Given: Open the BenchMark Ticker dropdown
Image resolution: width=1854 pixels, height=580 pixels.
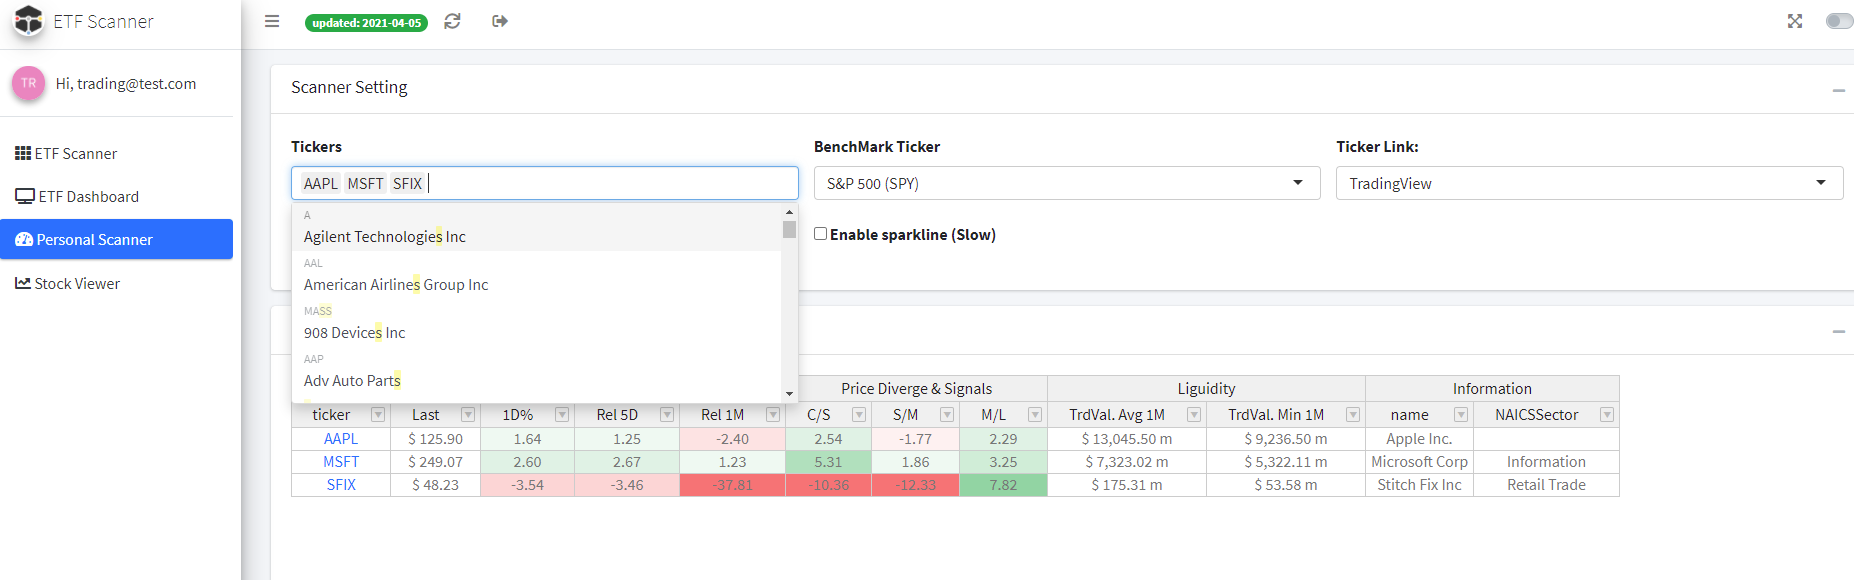Looking at the screenshot, I should (x=1067, y=183).
